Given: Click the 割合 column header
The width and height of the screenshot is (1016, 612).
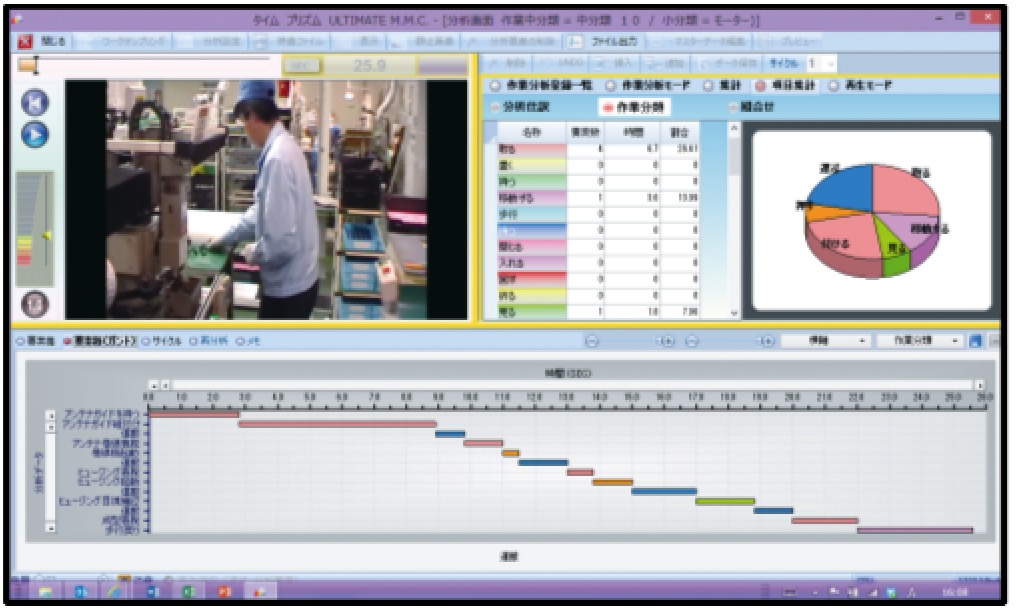Looking at the screenshot, I should [680, 132].
